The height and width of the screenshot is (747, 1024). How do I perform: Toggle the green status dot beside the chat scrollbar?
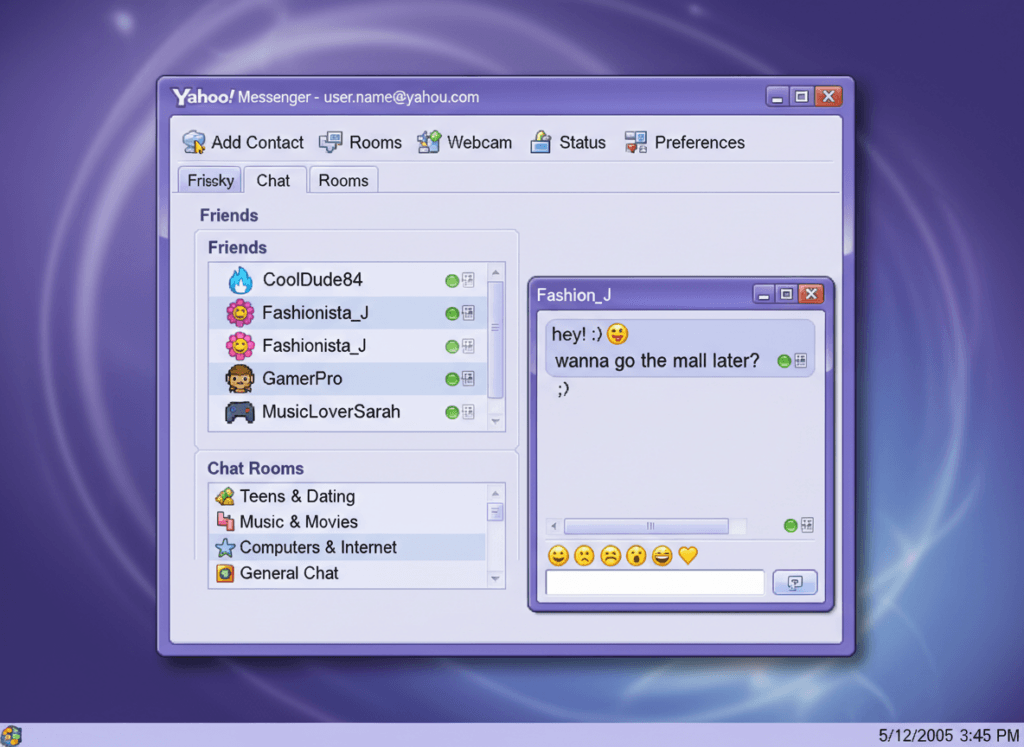789,525
